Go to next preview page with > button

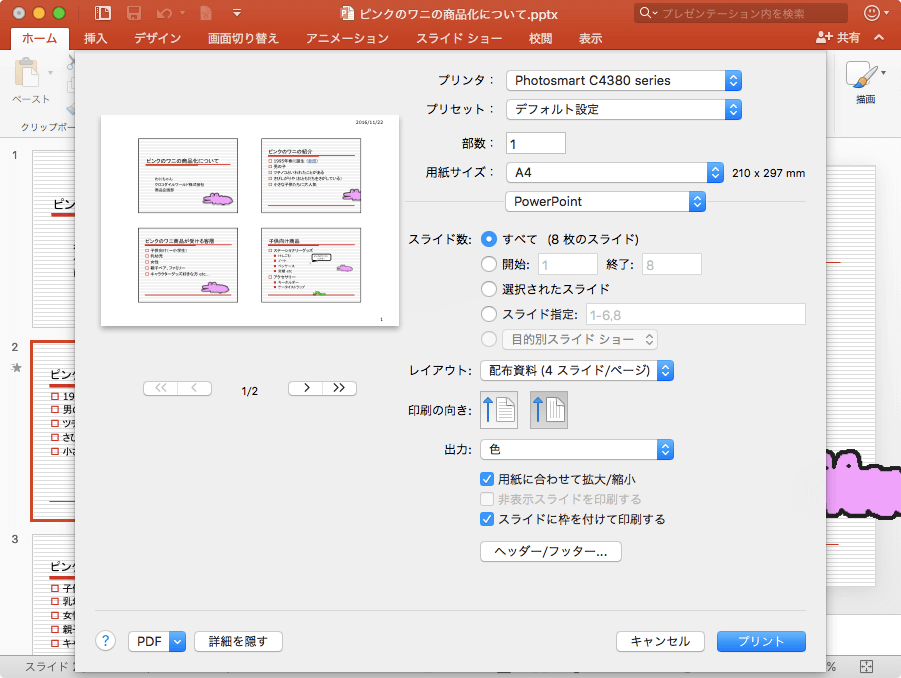pyautogui.click(x=306, y=388)
